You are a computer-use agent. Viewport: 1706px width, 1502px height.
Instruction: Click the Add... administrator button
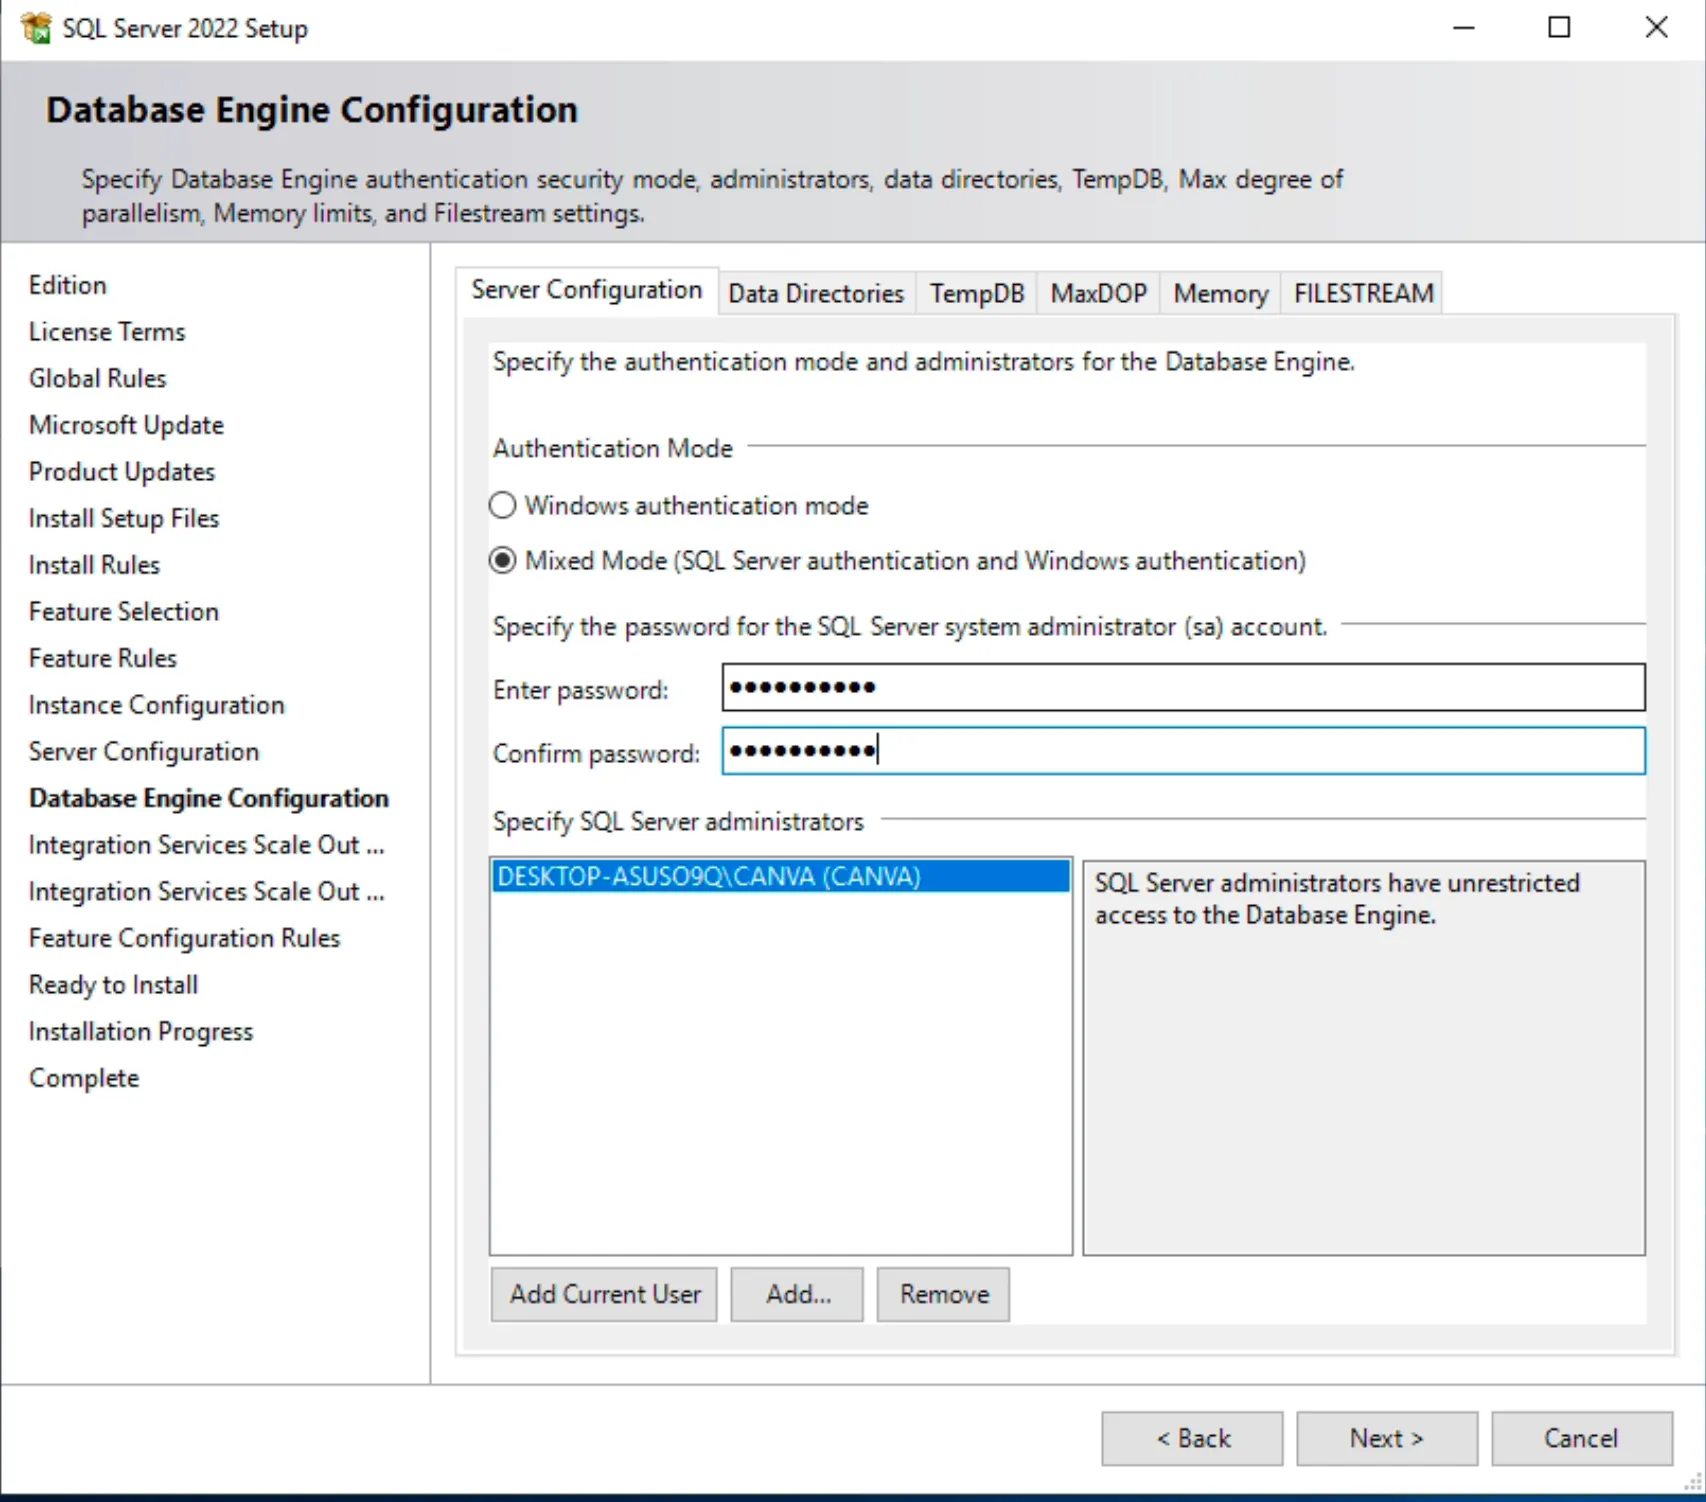point(797,1294)
